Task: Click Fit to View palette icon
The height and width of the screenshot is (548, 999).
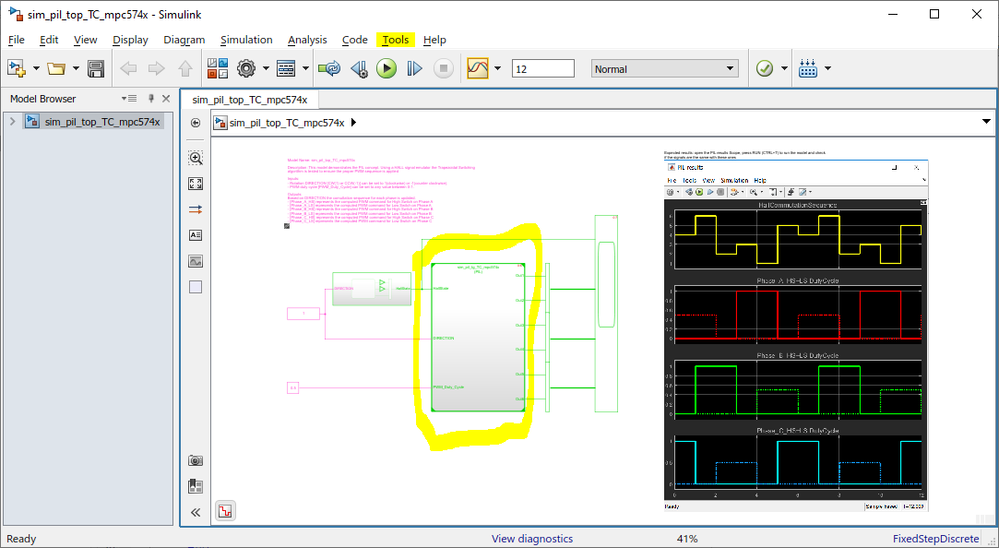Action: coord(196,184)
